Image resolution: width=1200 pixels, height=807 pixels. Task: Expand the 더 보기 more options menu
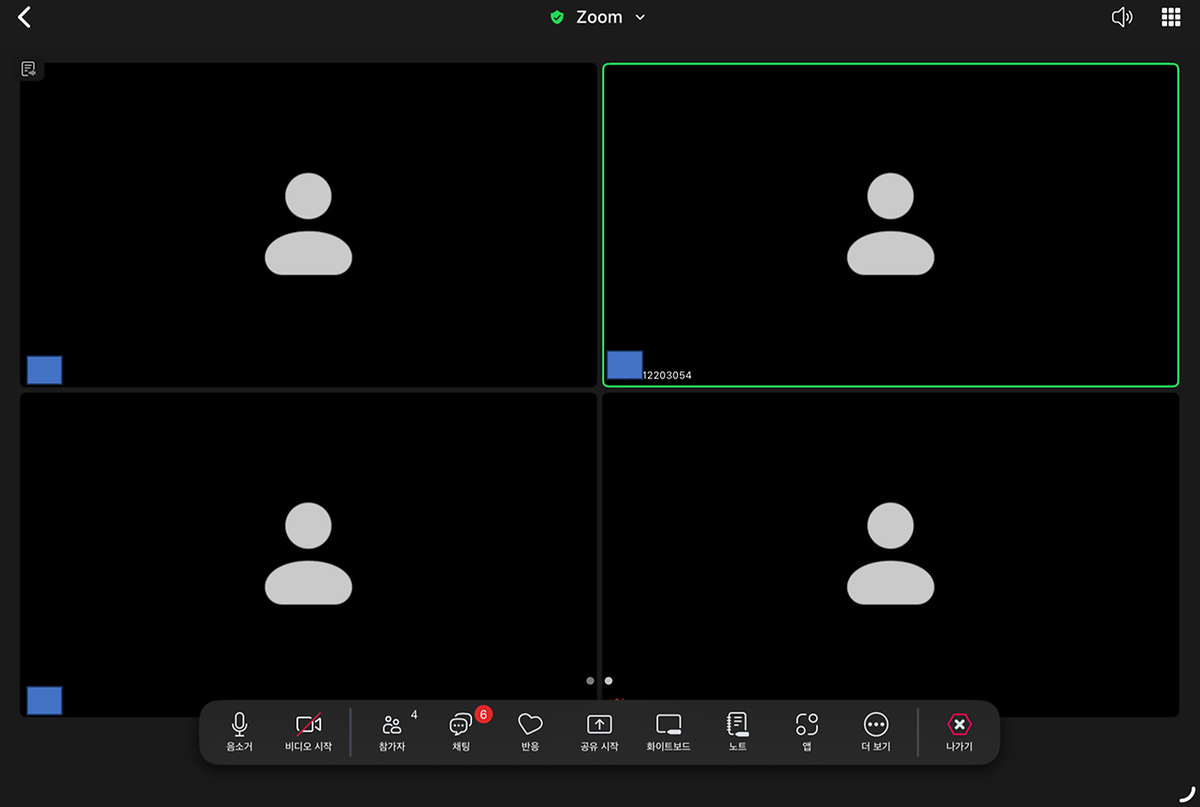click(876, 733)
